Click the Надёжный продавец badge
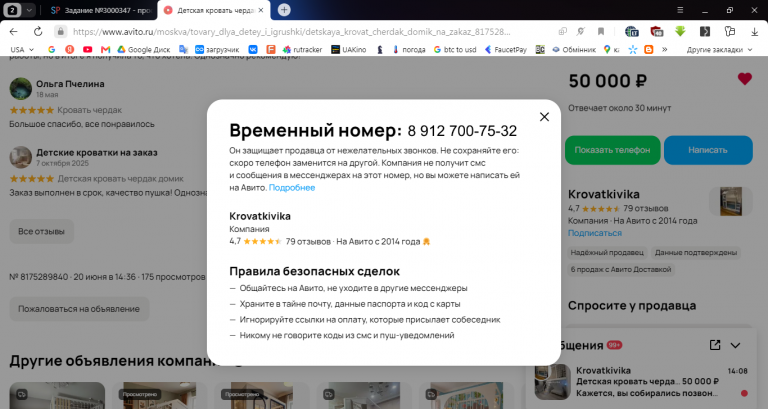This screenshot has height=409, width=768. point(607,253)
